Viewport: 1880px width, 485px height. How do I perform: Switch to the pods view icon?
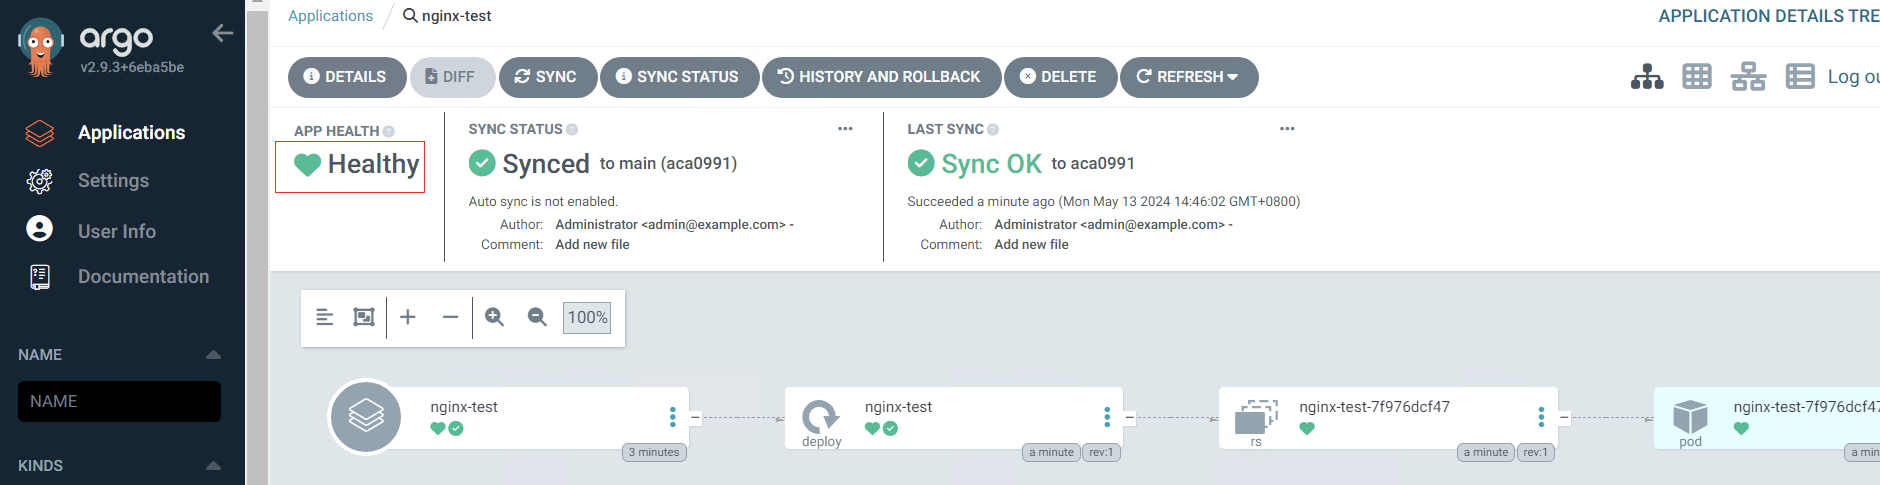pos(1697,77)
